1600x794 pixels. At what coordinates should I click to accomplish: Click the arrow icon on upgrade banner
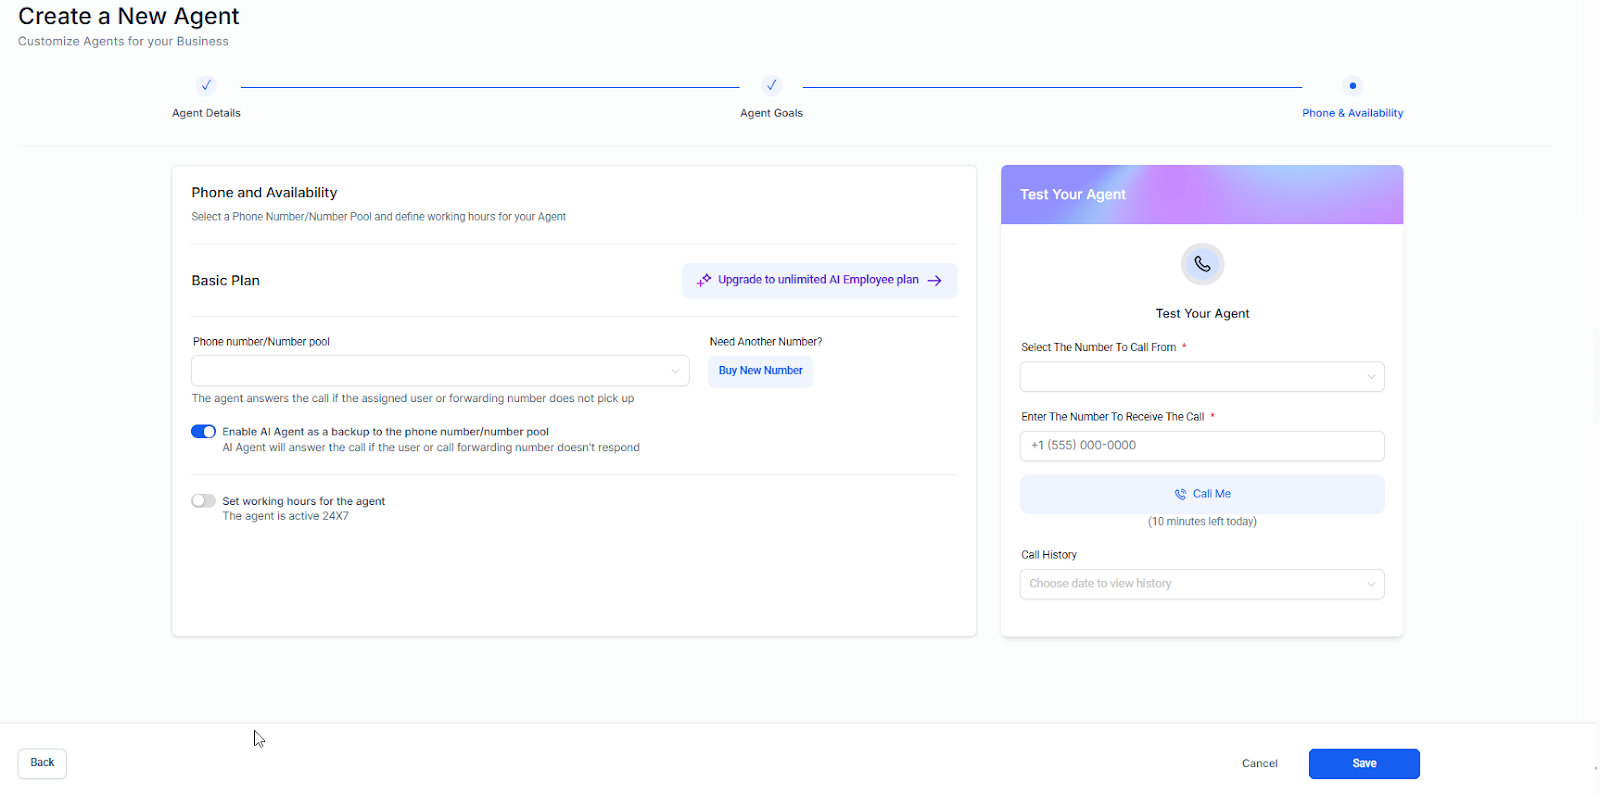click(935, 281)
